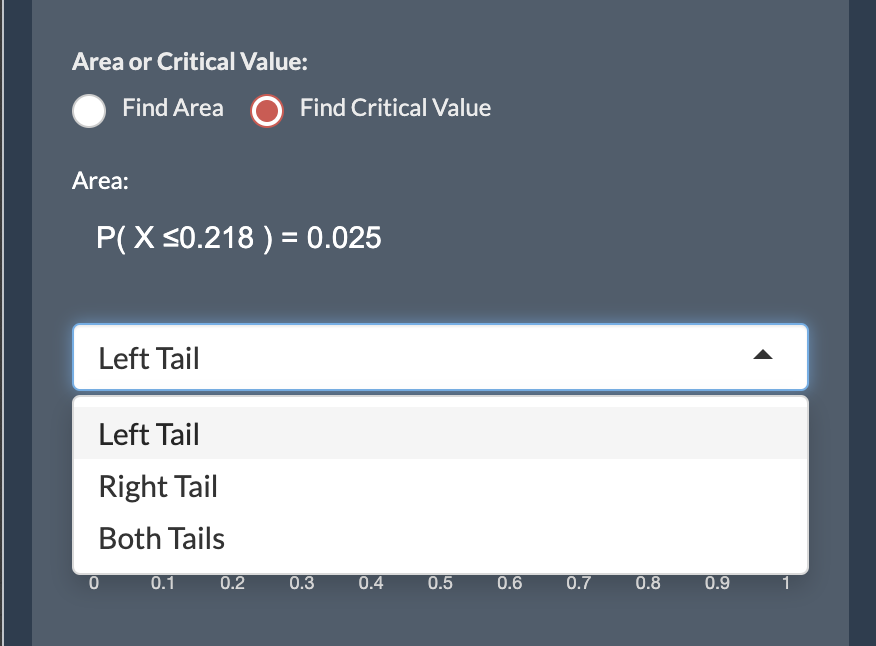
Task: Choose Both Tails from the open dropdown
Action: pos(161,538)
